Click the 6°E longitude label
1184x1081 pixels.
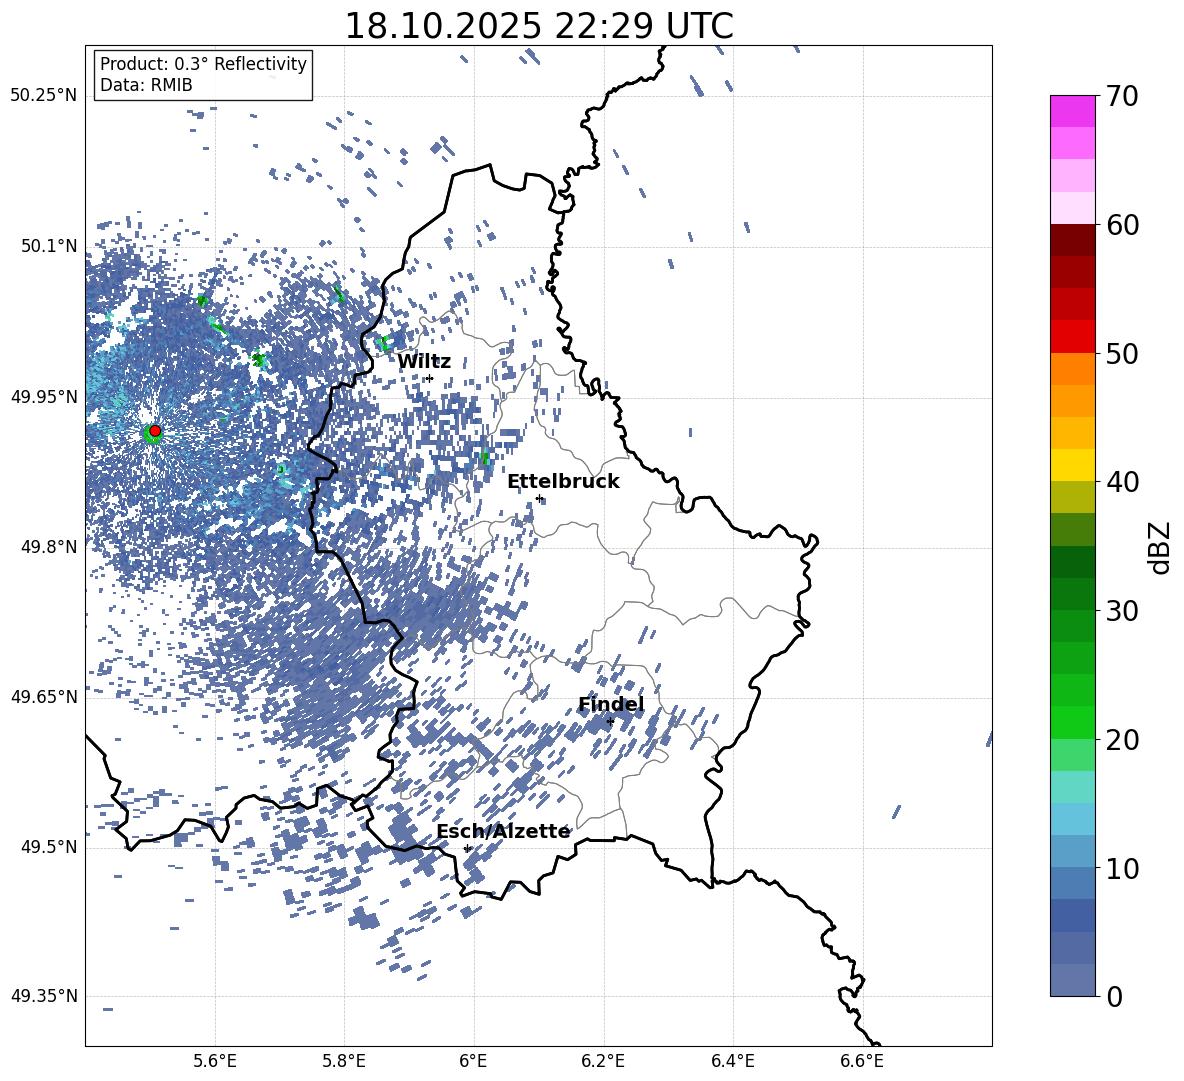[473, 1061]
